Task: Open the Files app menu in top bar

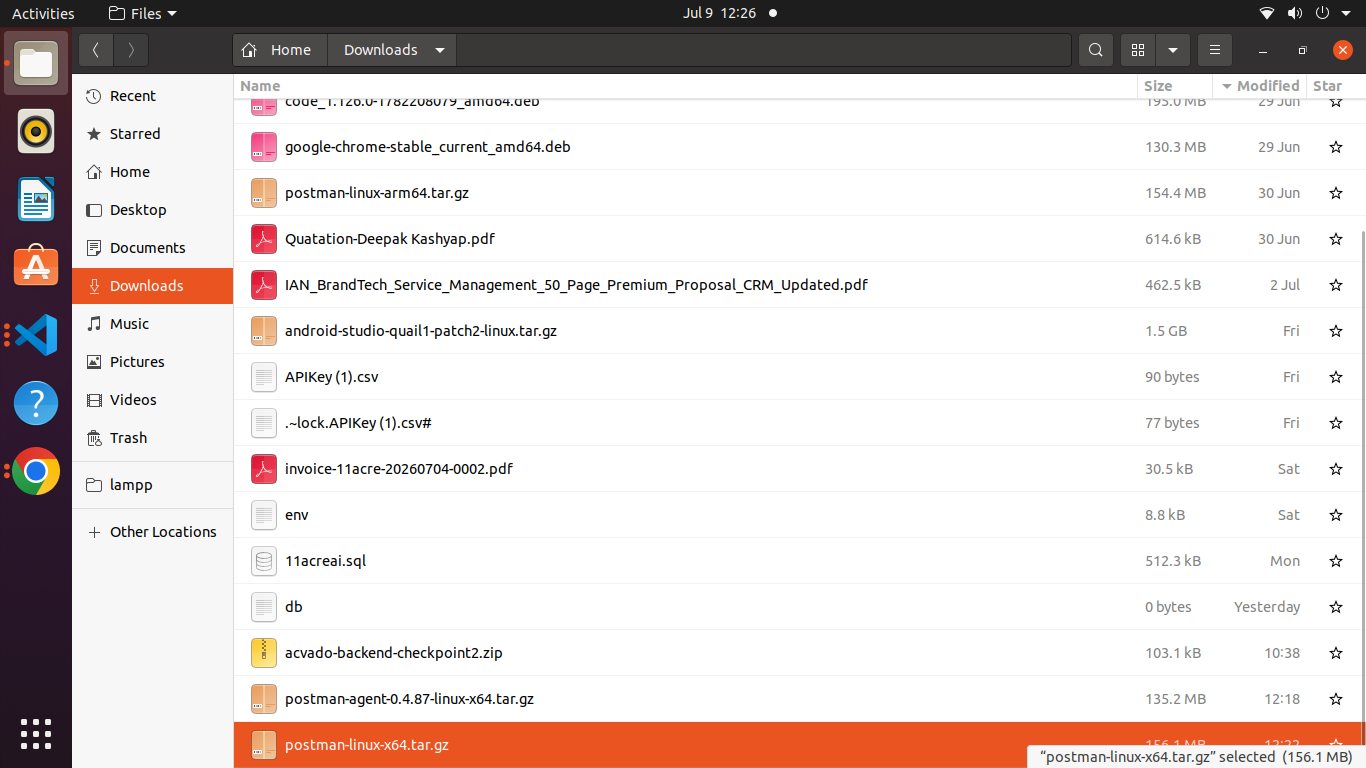Action: [x=142, y=13]
